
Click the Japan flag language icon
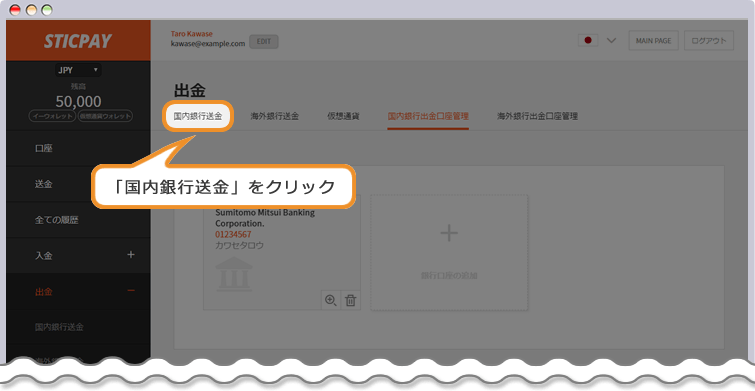pos(588,41)
